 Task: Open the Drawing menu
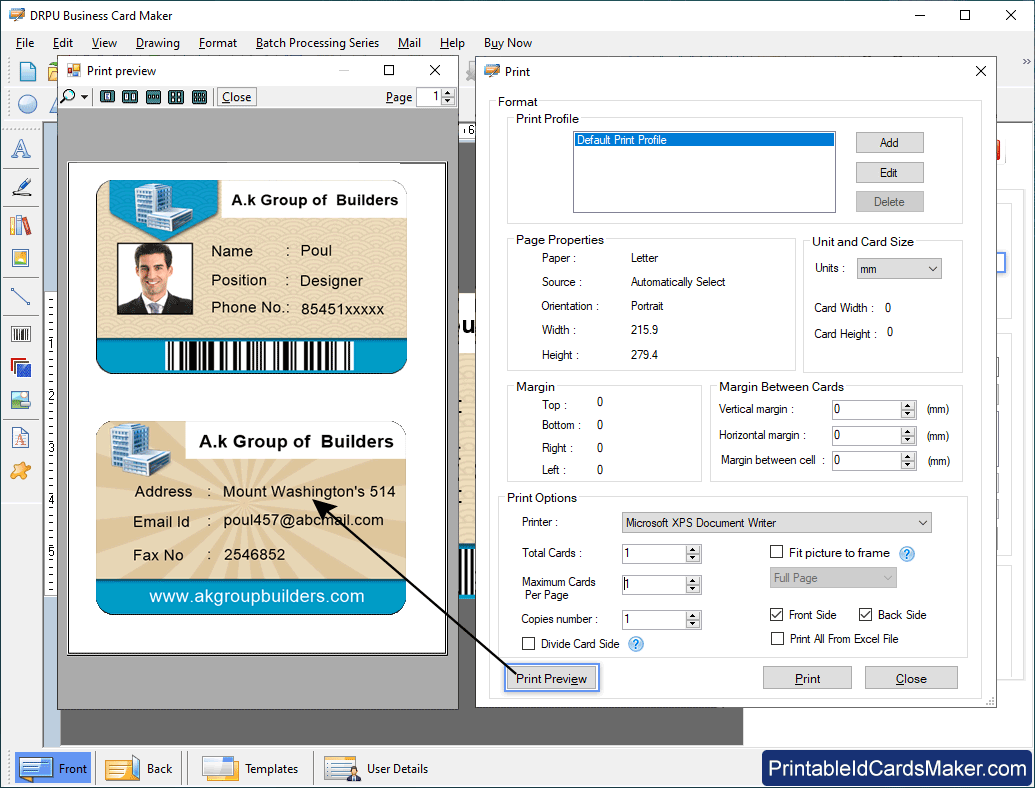(158, 43)
